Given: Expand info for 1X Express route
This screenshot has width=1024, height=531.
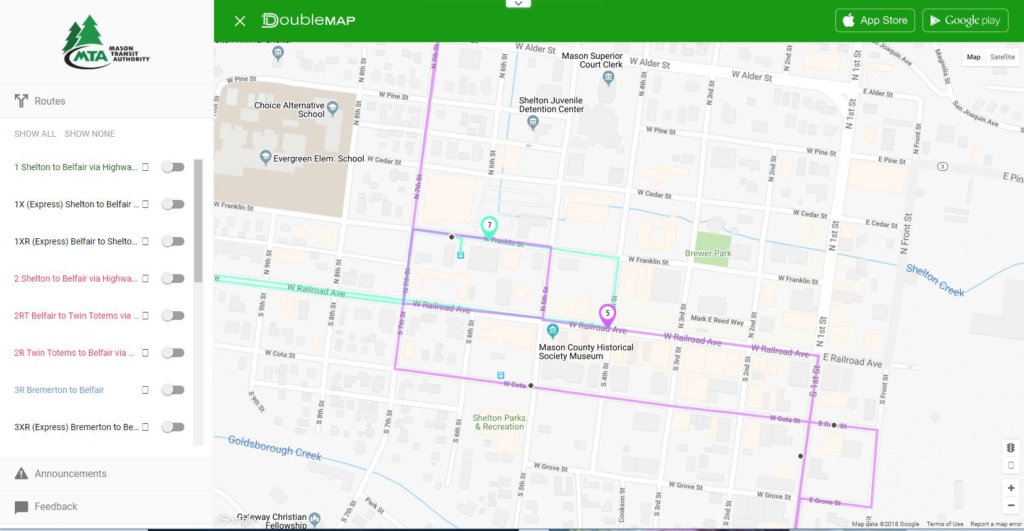Looking at the screenshot, I should pos(145,204).
